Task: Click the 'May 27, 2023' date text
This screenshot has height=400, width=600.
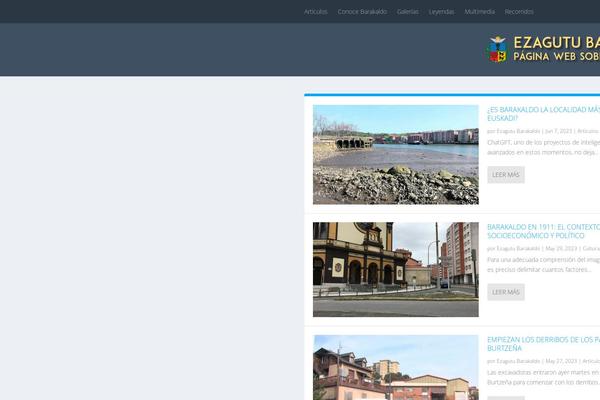Action: 561,361
